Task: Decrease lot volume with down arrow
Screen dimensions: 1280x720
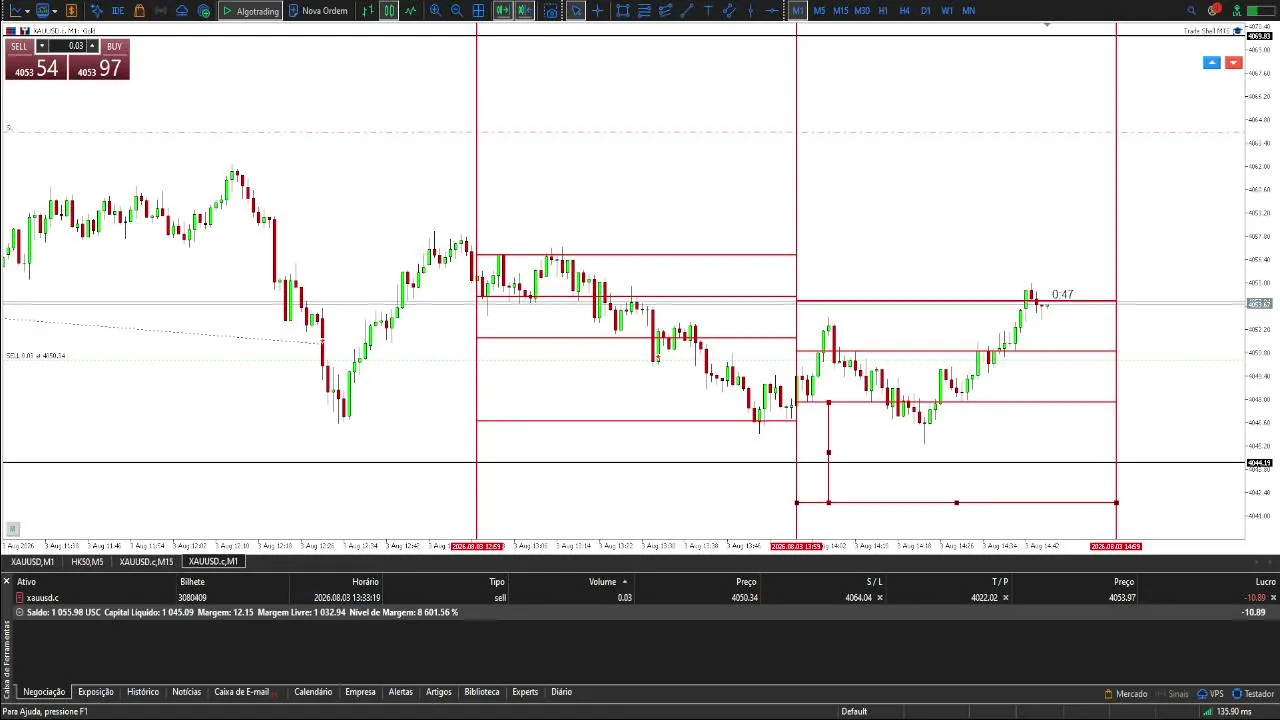Action: pos(42,46)
